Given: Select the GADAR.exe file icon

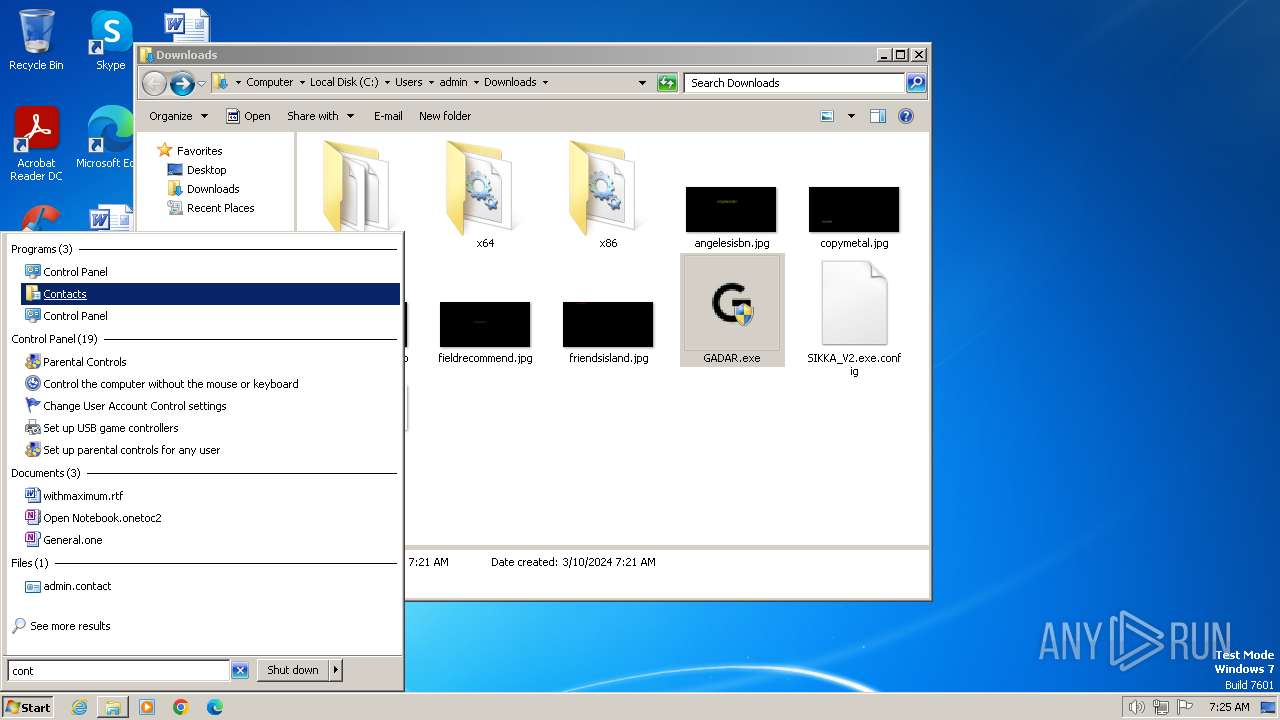Looking at the screenshot, I should pos(732,310).
